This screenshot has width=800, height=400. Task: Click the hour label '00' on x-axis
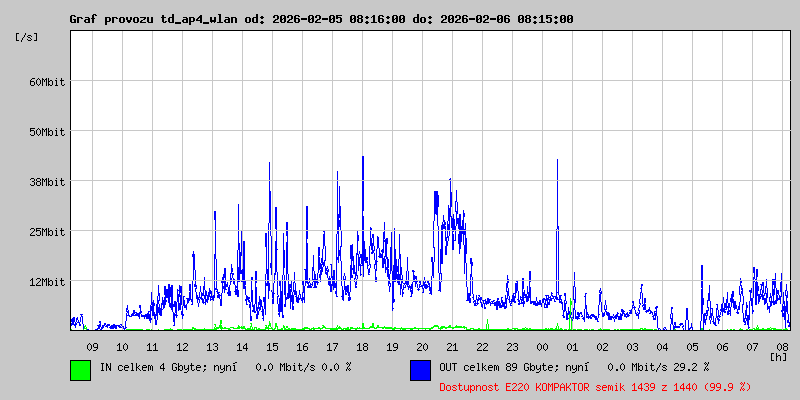click(542, 347)
